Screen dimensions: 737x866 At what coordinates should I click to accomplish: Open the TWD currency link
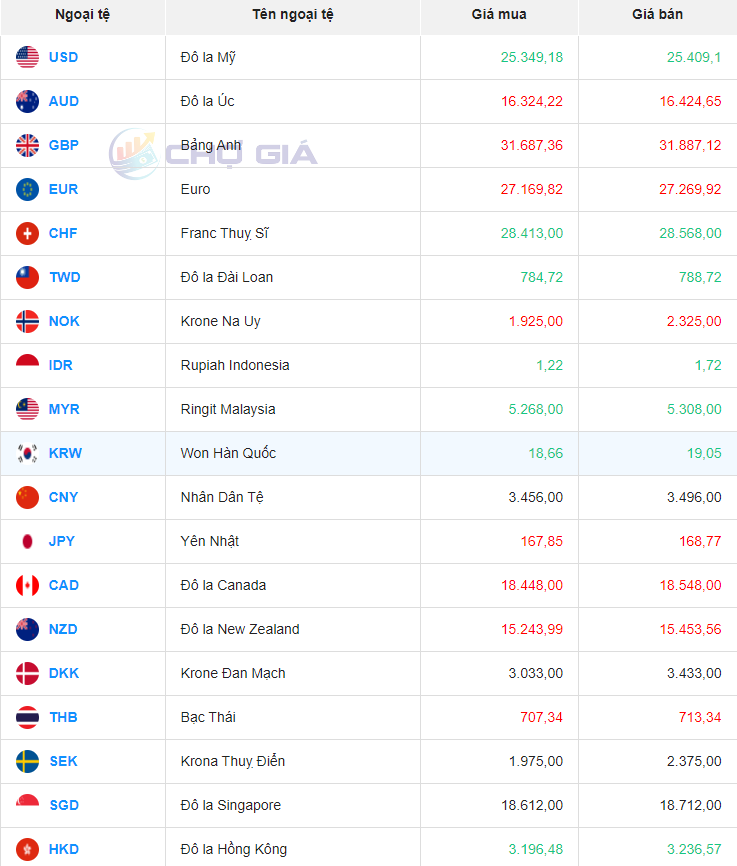click(x=64, y=277)
